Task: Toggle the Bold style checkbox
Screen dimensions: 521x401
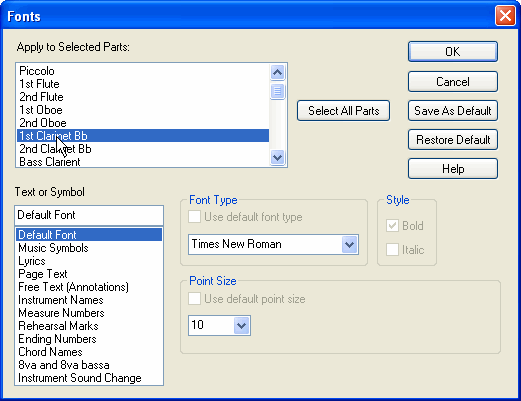Action: point(392,226)
